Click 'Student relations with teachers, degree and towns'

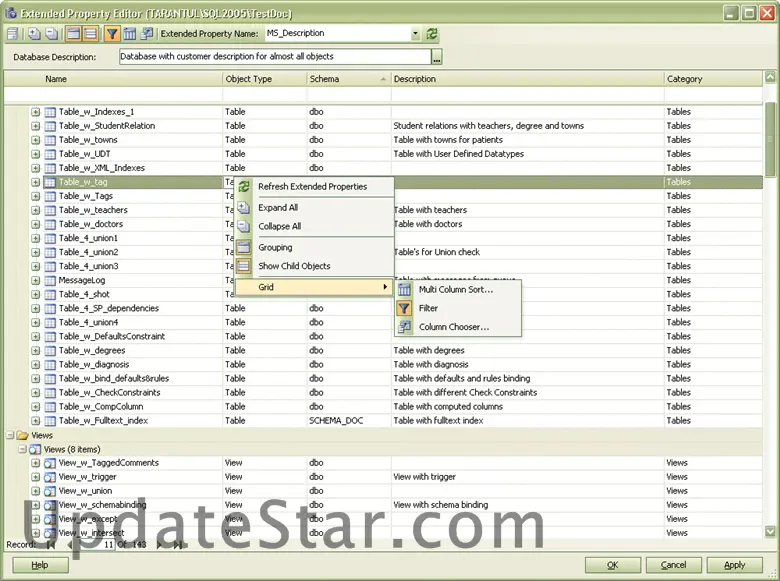pos(488,126)
